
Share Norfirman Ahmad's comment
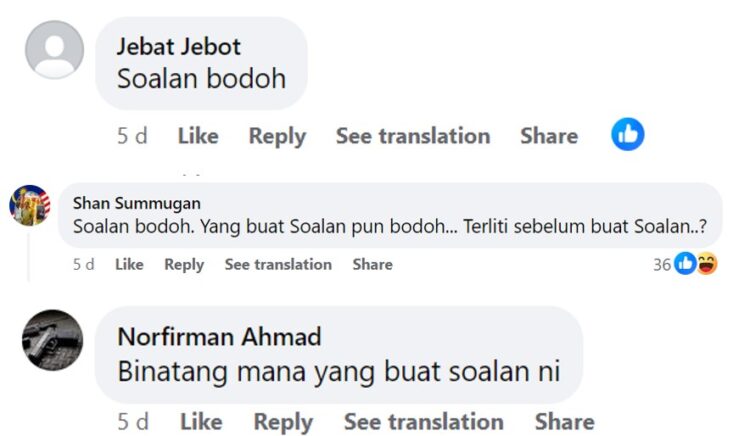[564, 421]
